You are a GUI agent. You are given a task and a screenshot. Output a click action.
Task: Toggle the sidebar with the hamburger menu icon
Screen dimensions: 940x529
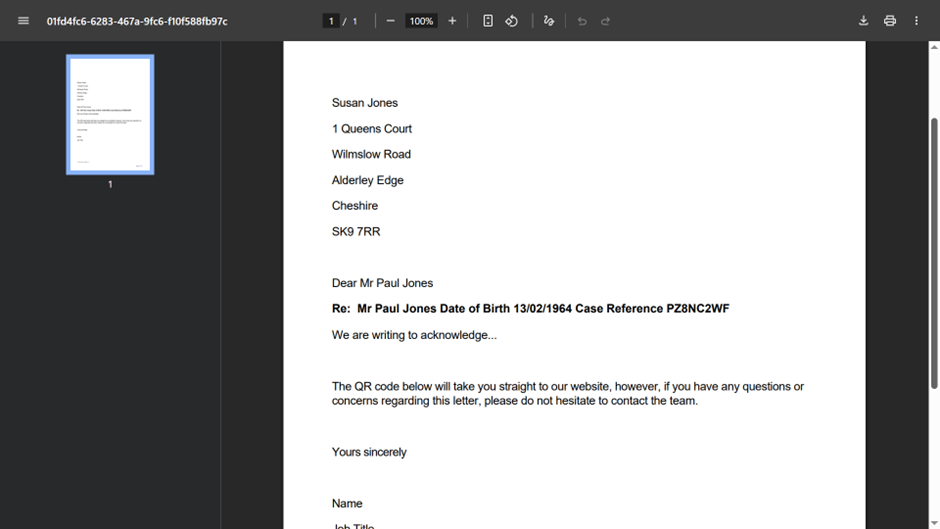click(23, 21)
